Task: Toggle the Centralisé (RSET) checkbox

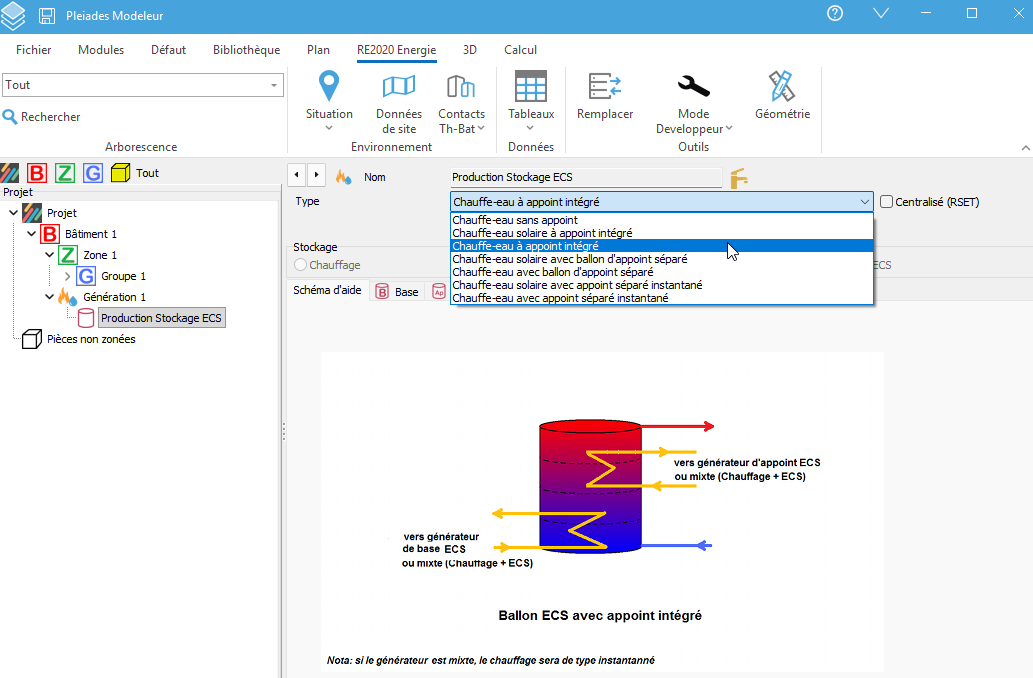Action: pos(887,202)
